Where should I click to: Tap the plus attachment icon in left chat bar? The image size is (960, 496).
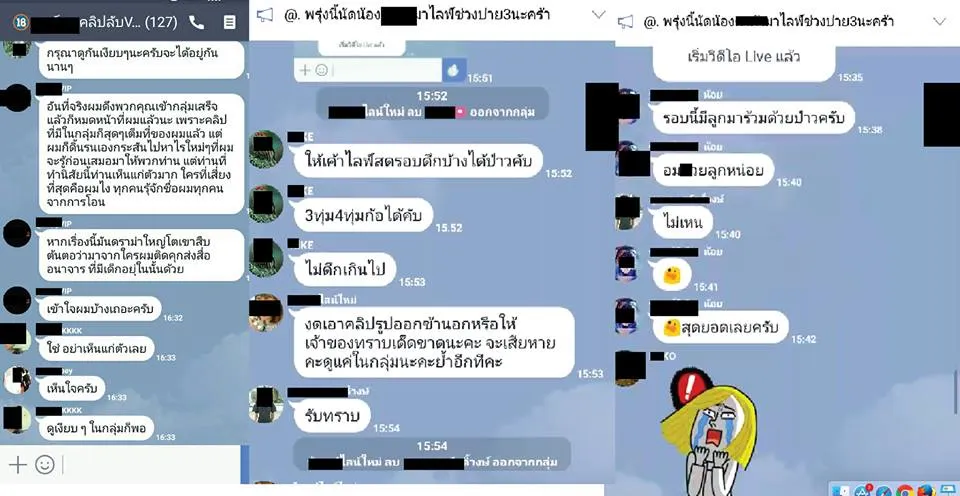[x=17, y=465]
